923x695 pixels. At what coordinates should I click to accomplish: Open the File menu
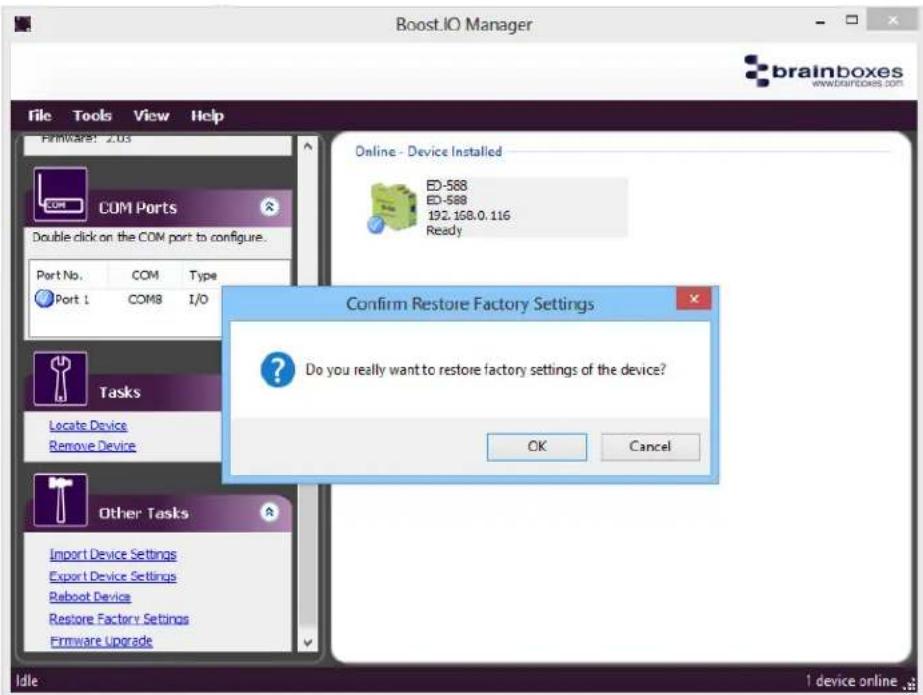tap(40, 115)
